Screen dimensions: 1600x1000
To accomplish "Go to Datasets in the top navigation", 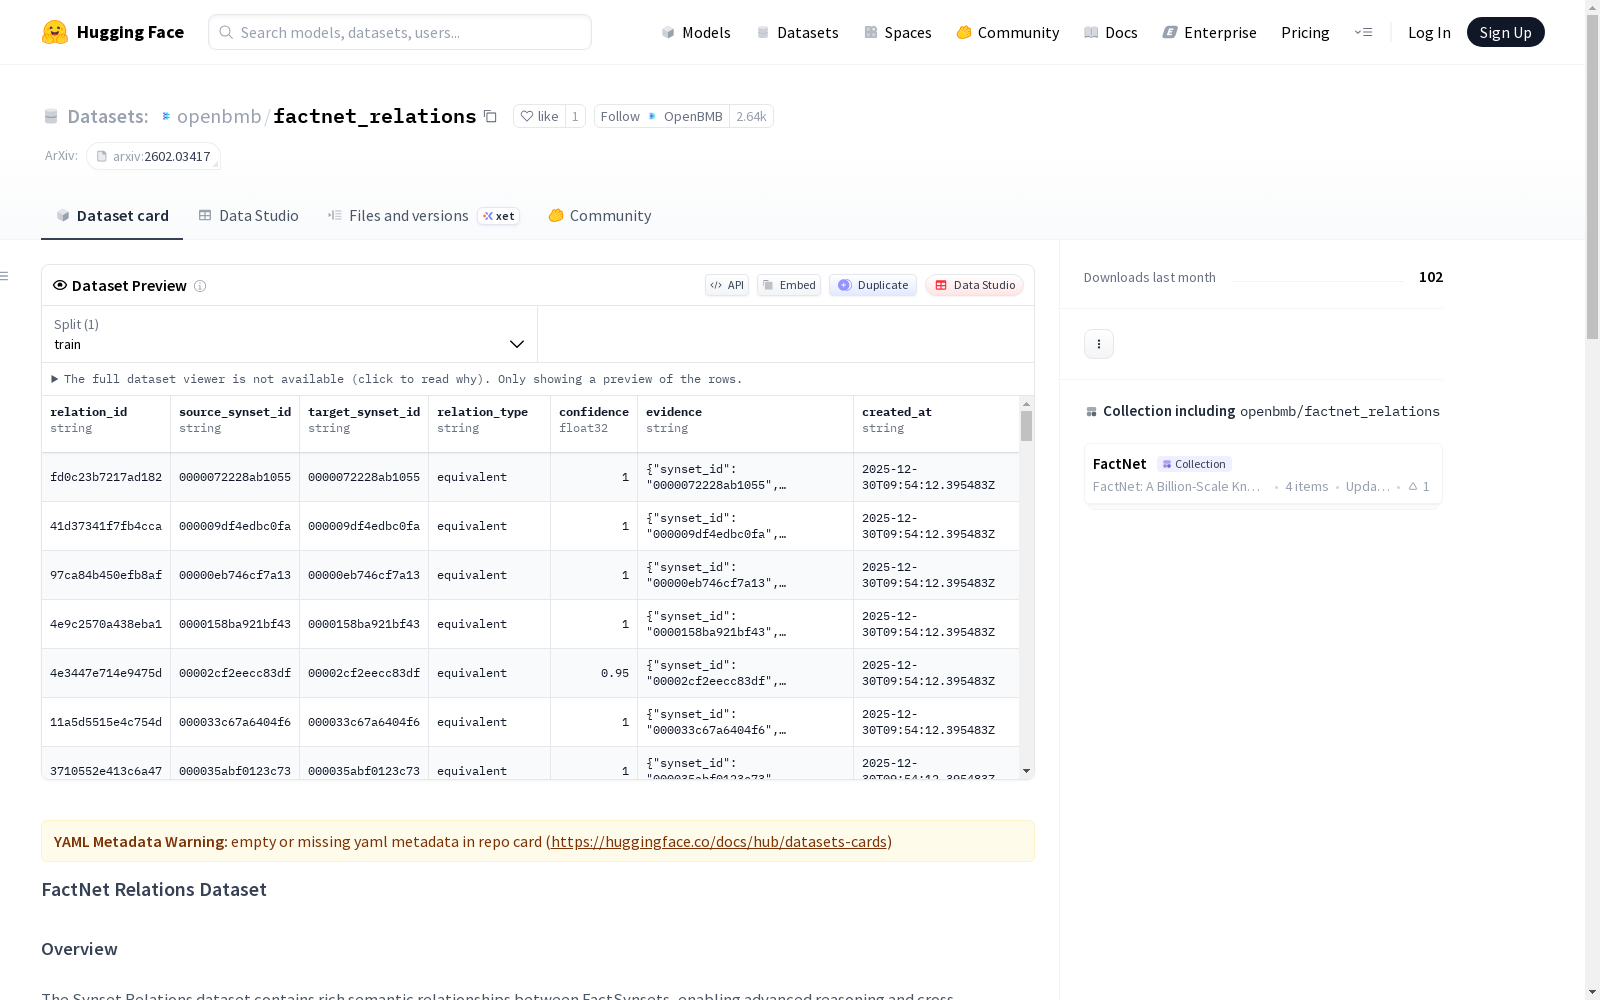I will click(797, 32).
